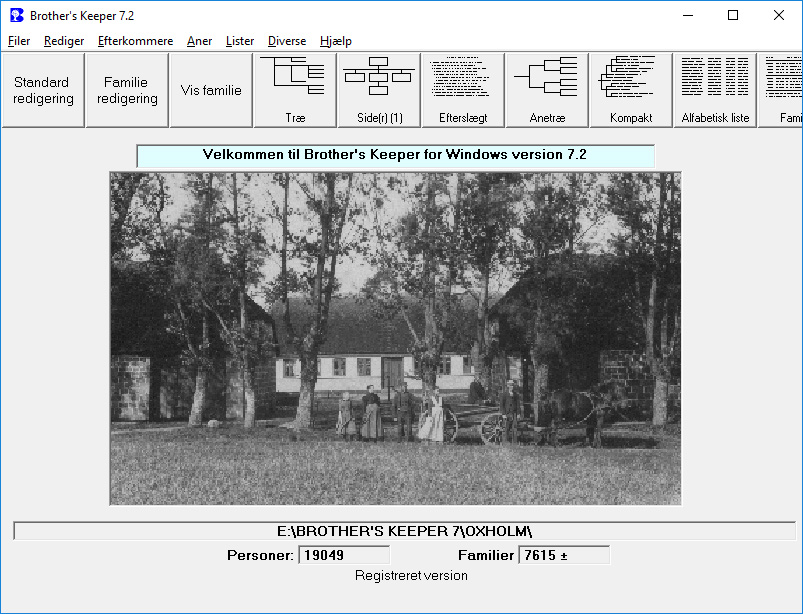
Task: Click the old farmhouse welcome photo
Action: click(395, 338)
